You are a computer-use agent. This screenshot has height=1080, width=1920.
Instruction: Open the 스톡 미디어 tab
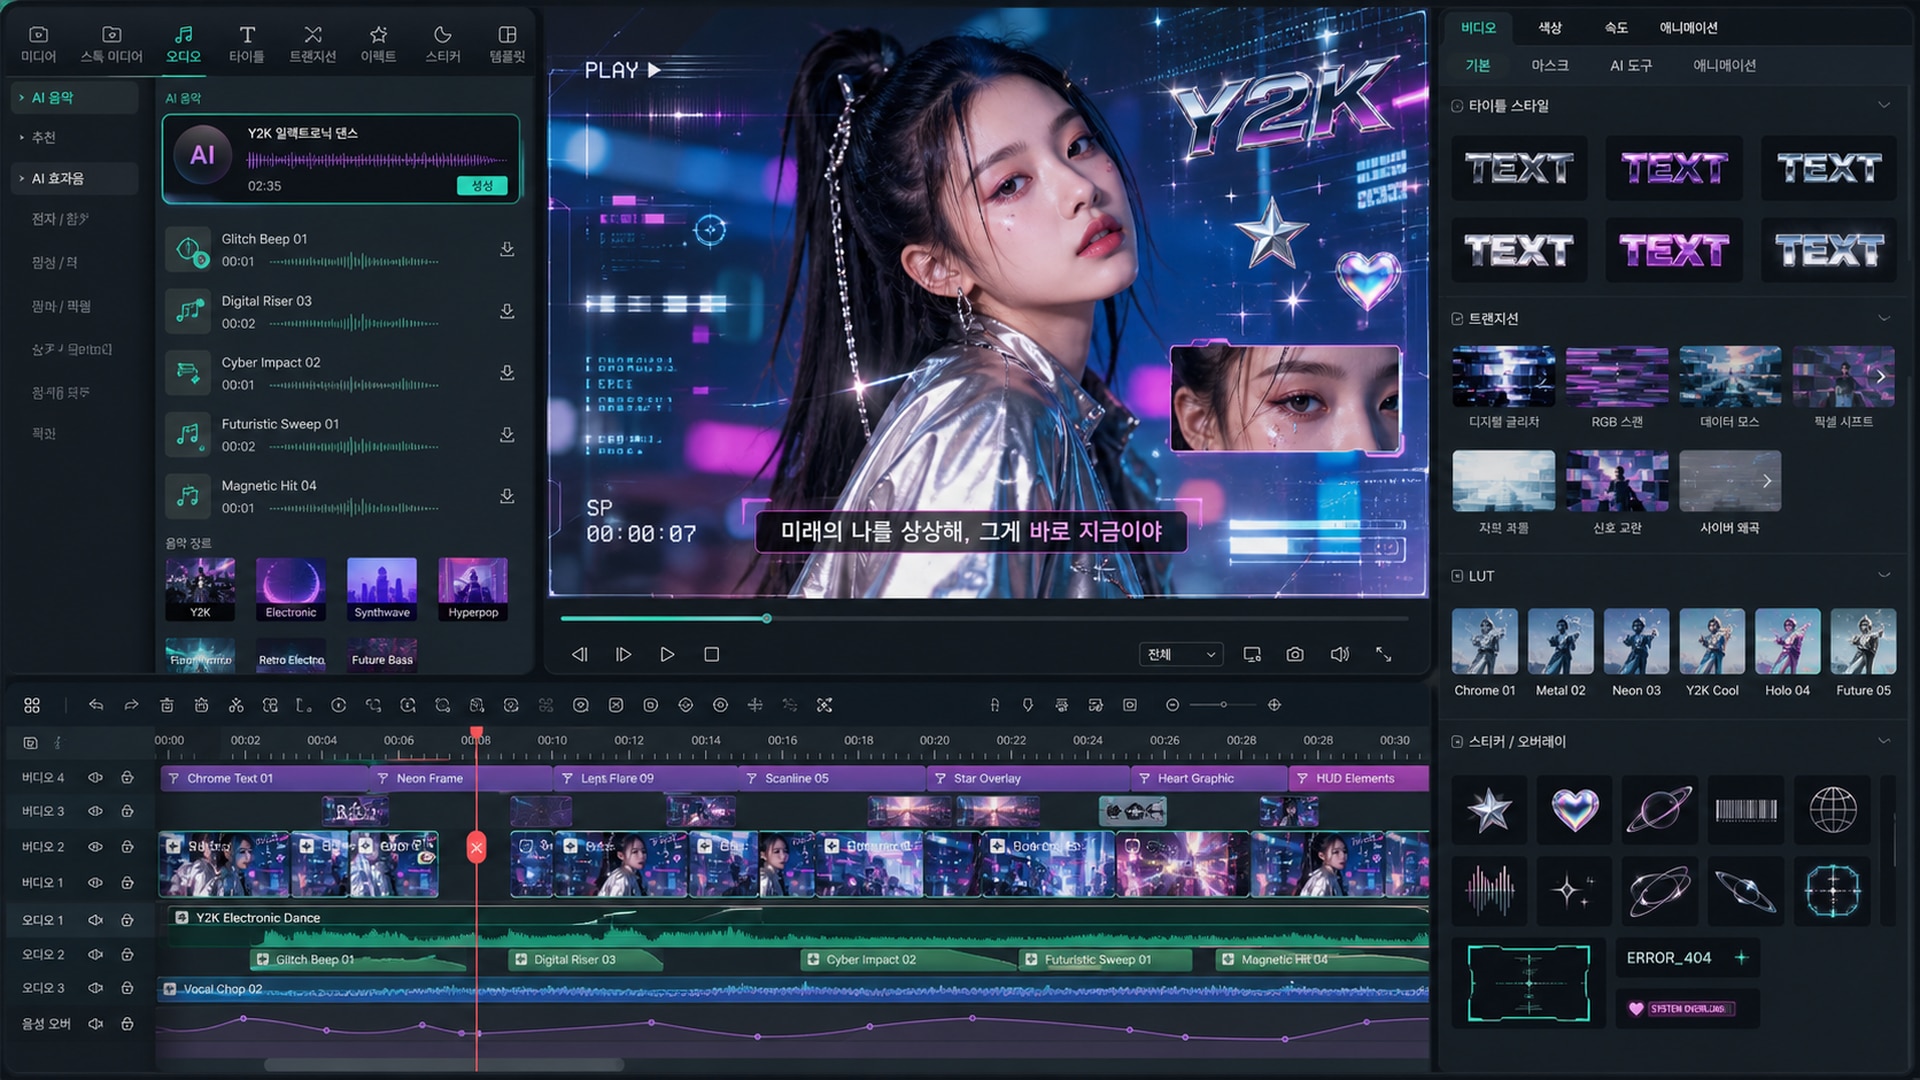coord(111,45)
